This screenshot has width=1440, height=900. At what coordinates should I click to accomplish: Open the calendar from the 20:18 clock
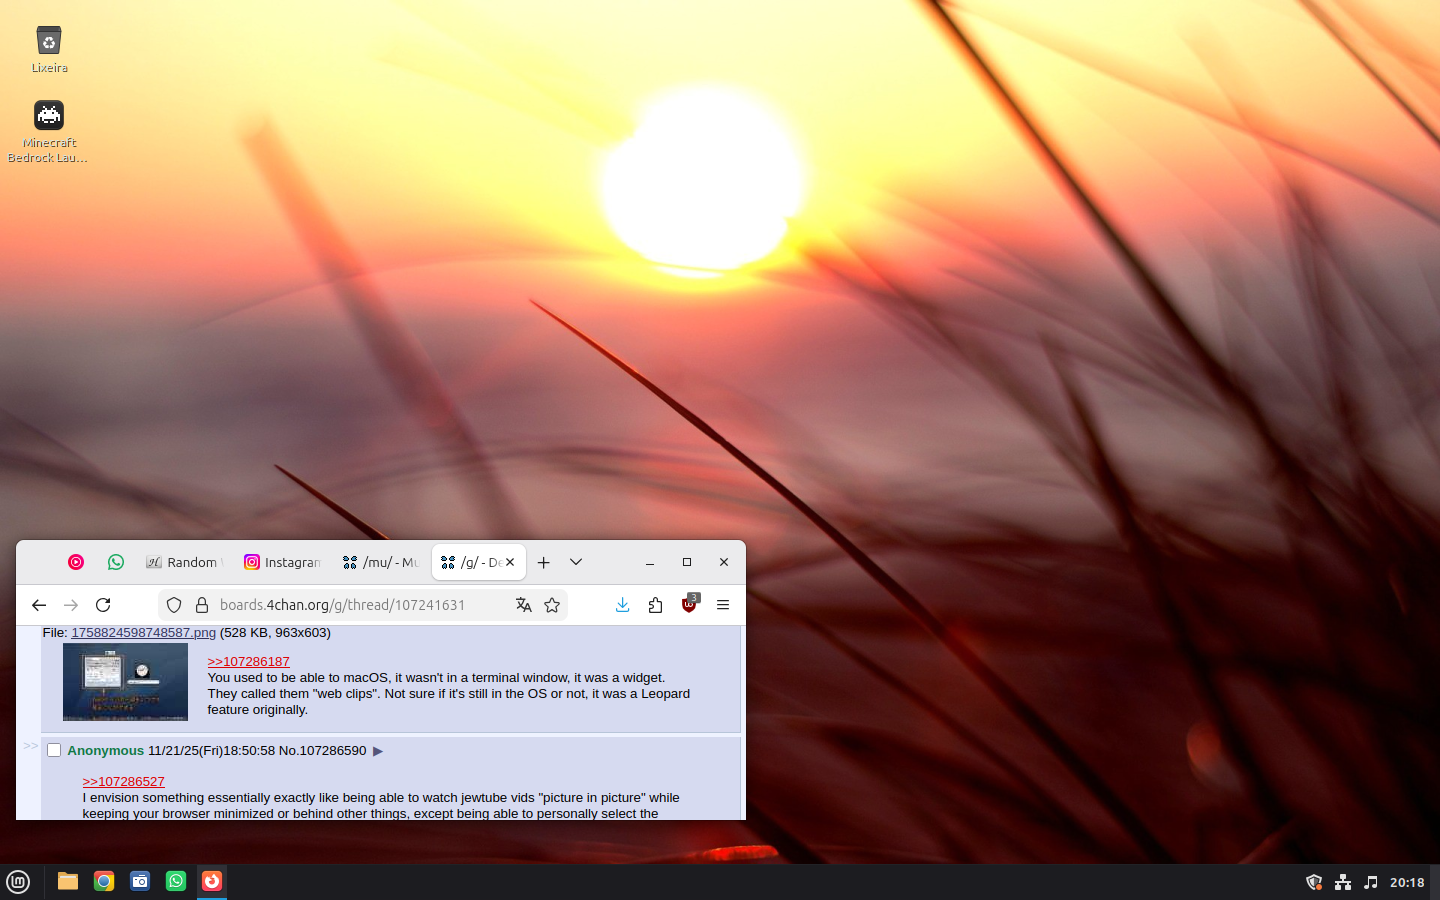1407,882
